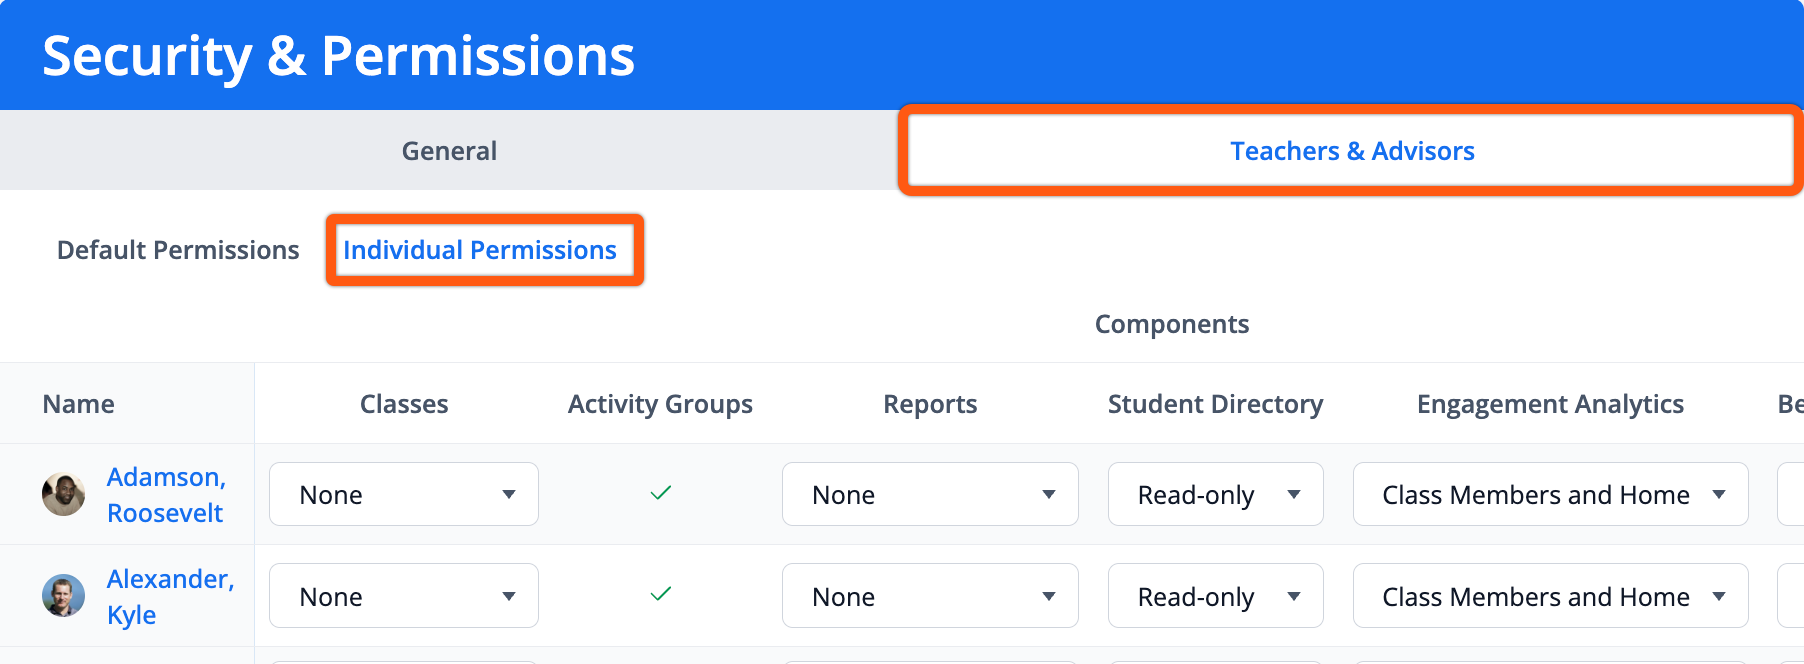This screenshot has height=664, width=1804.
Task: Select Individual Permissions sub-tab
Action: (x=480, y=250)
